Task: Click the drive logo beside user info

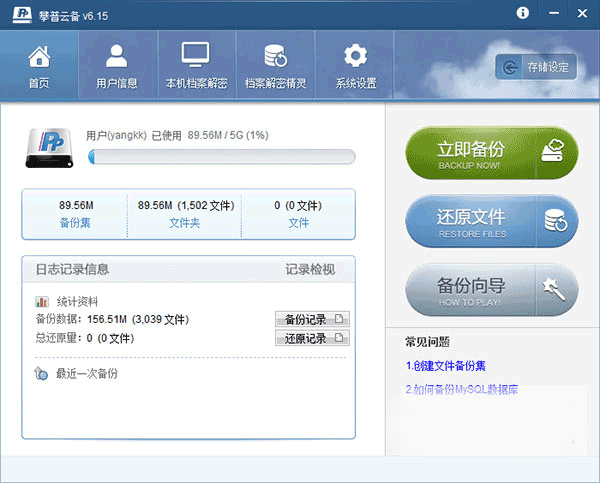Action: pyautogui.click(x=49, y=148)
